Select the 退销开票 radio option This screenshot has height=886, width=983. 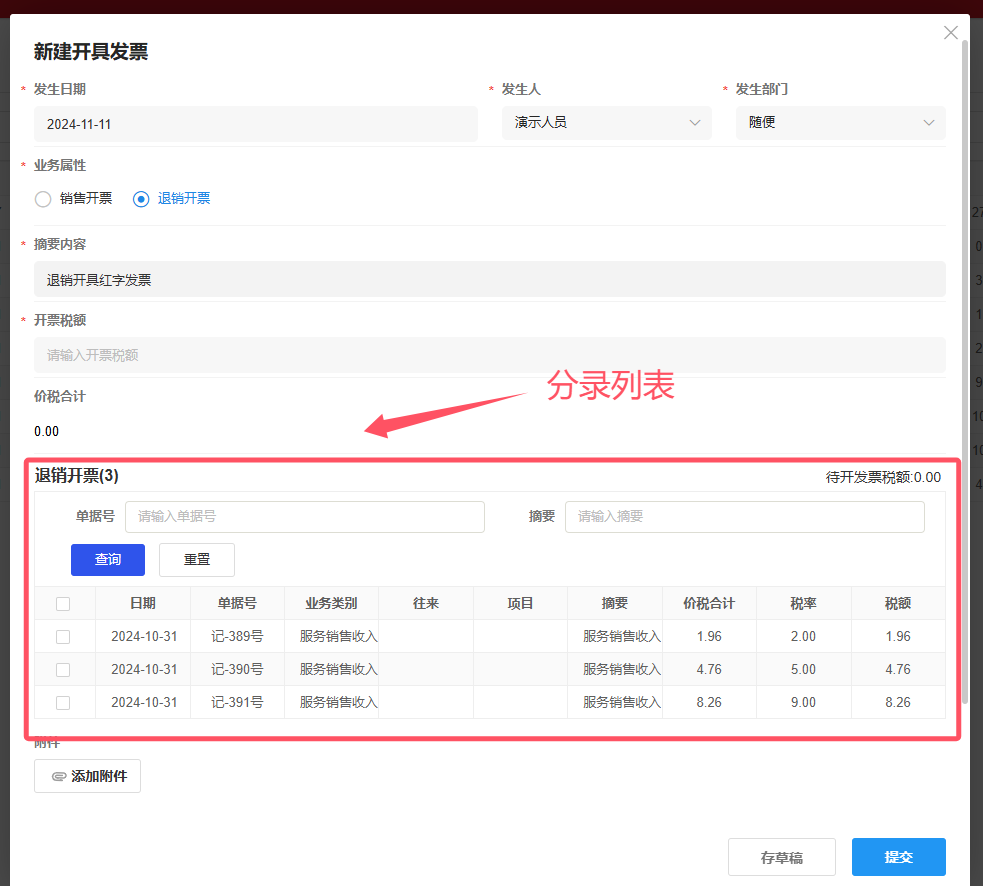(141, 199)
